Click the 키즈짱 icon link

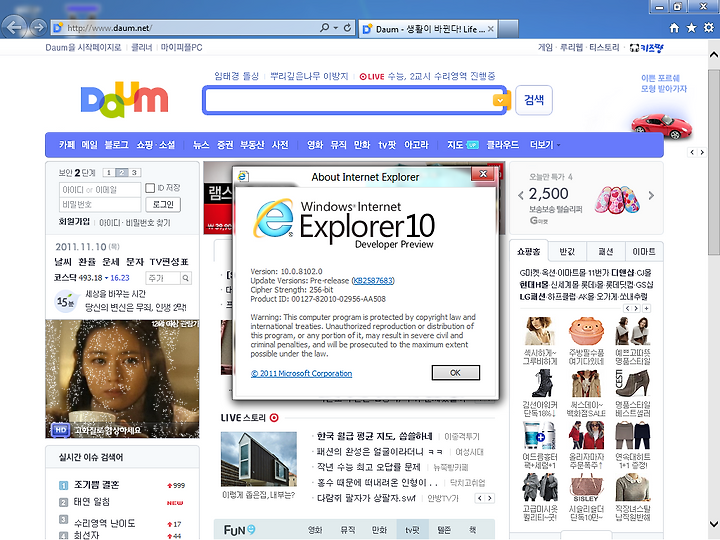pyautogui.click(x=647, y=48)
